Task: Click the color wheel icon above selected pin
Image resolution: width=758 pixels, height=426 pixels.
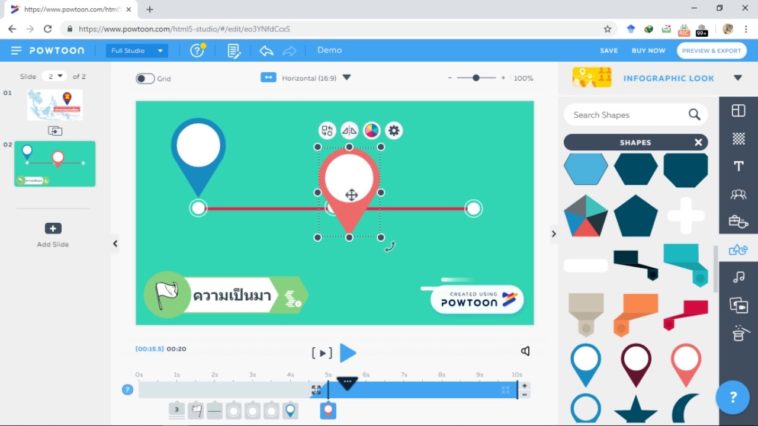Action: tap(371, 130)
